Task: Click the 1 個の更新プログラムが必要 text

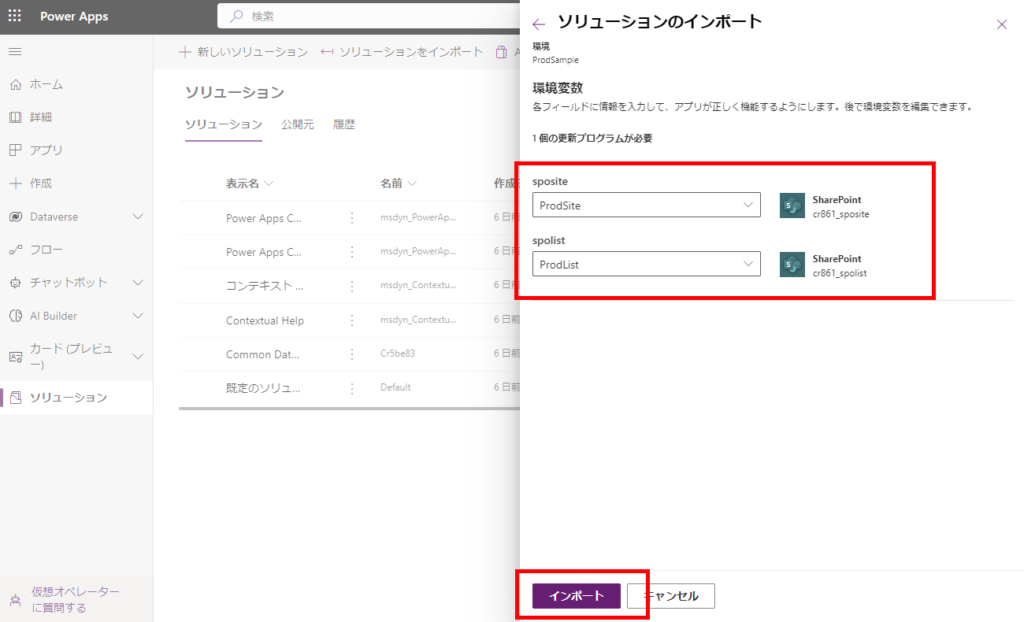Action: 592,139
